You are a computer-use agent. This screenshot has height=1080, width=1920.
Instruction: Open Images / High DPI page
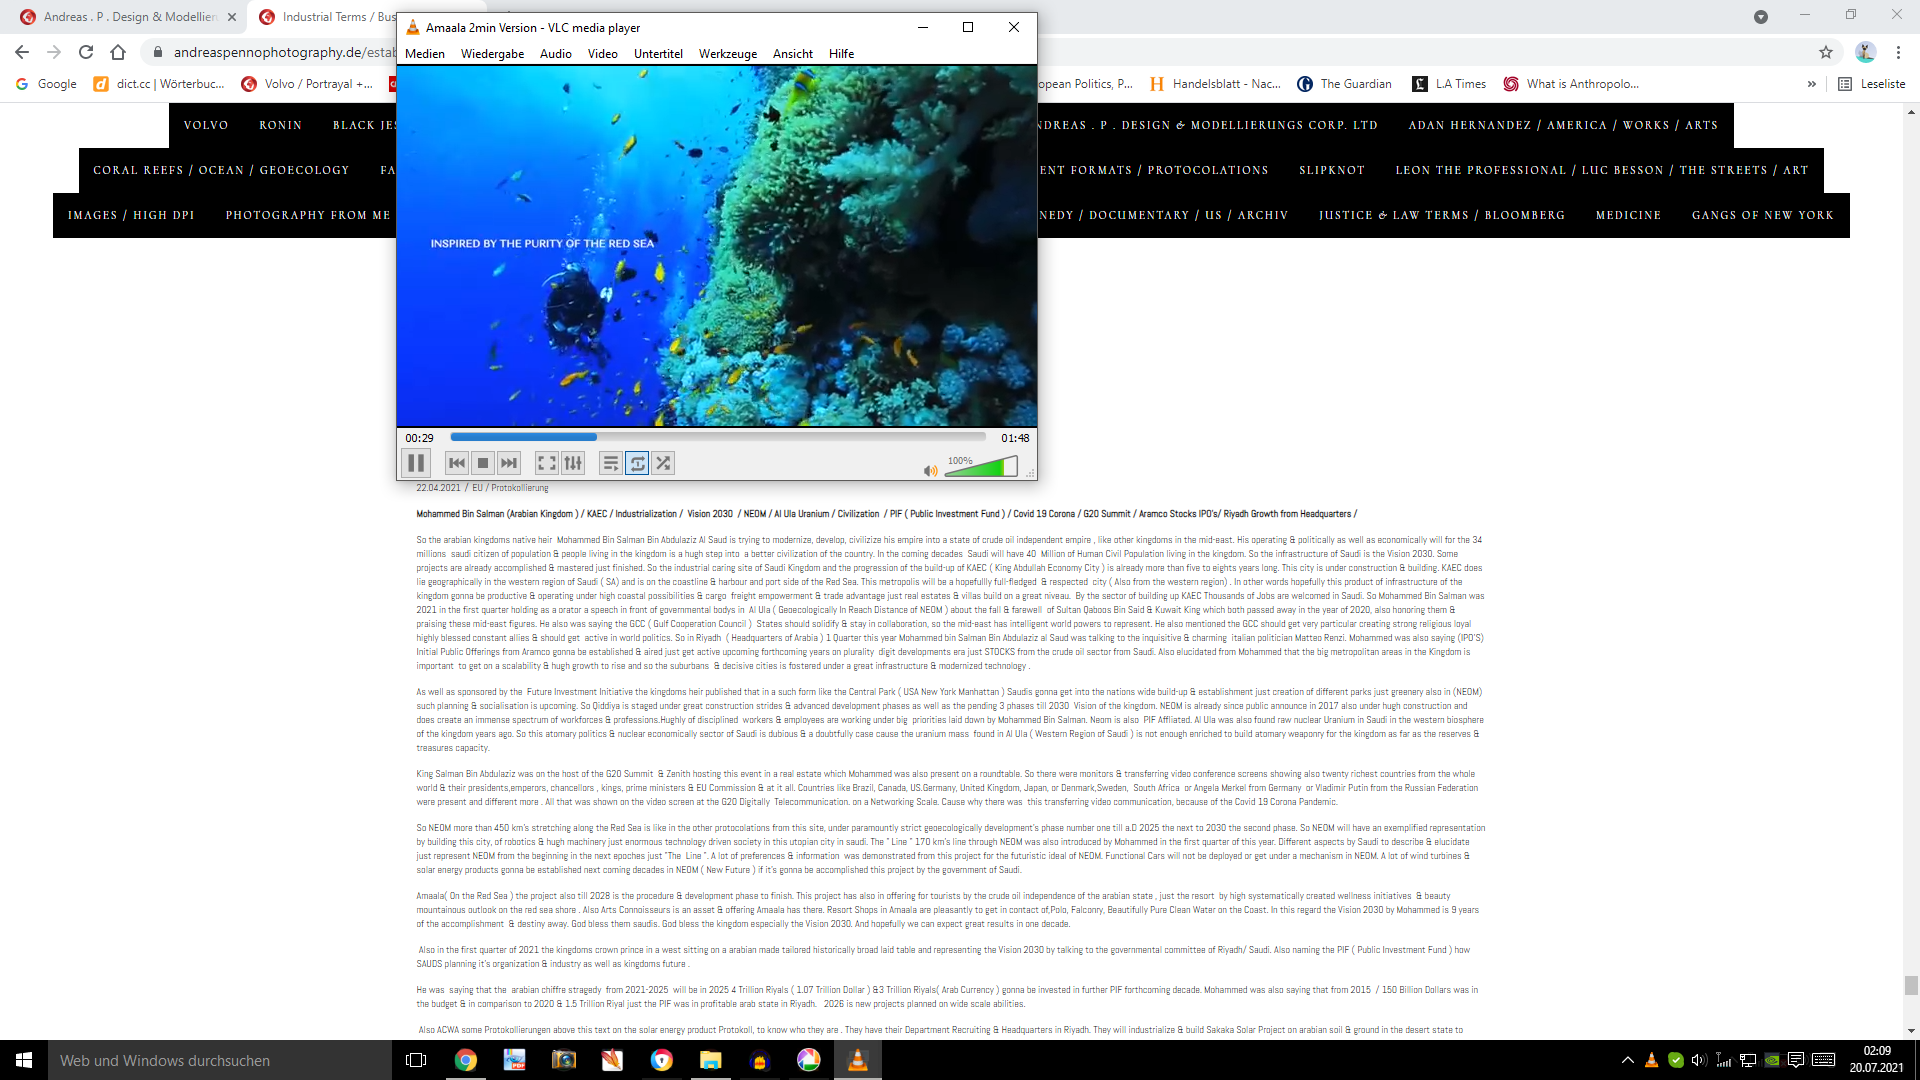click(131, 215)
